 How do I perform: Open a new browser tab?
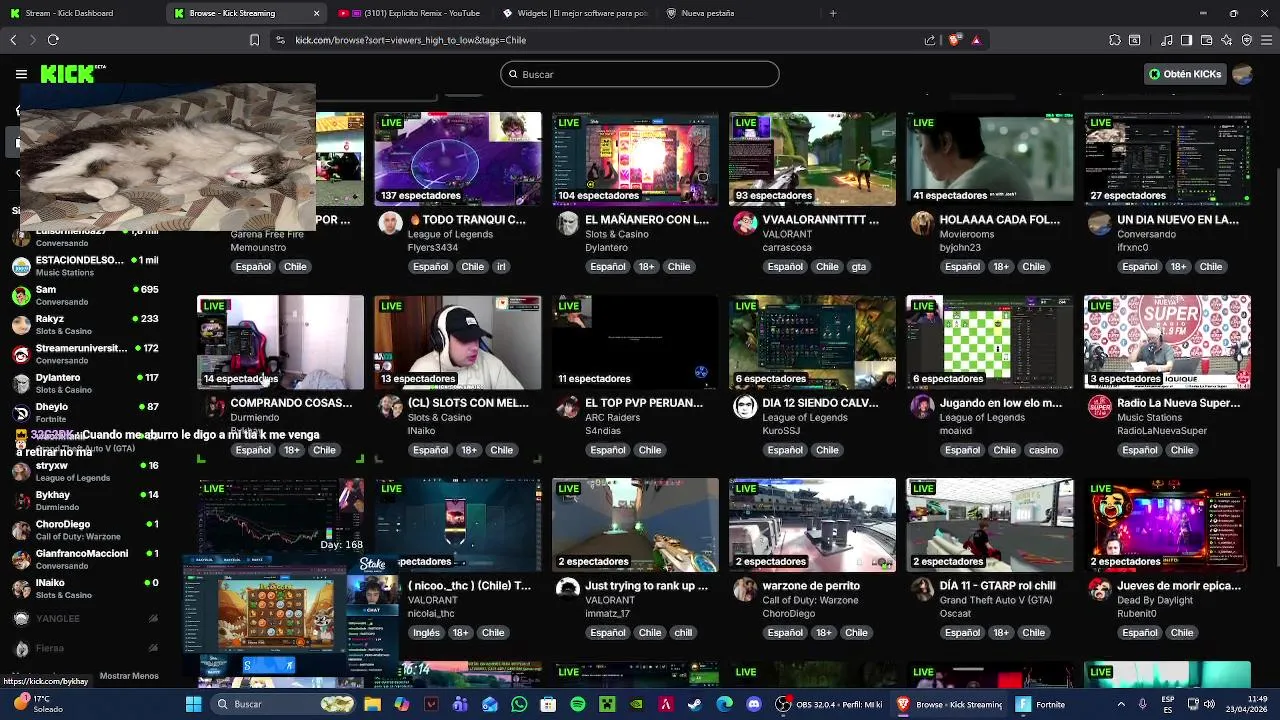[833, 13]
